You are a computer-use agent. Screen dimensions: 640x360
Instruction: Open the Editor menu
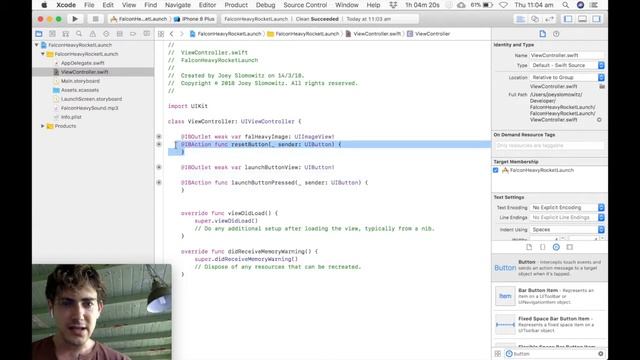tap(207, 5)
